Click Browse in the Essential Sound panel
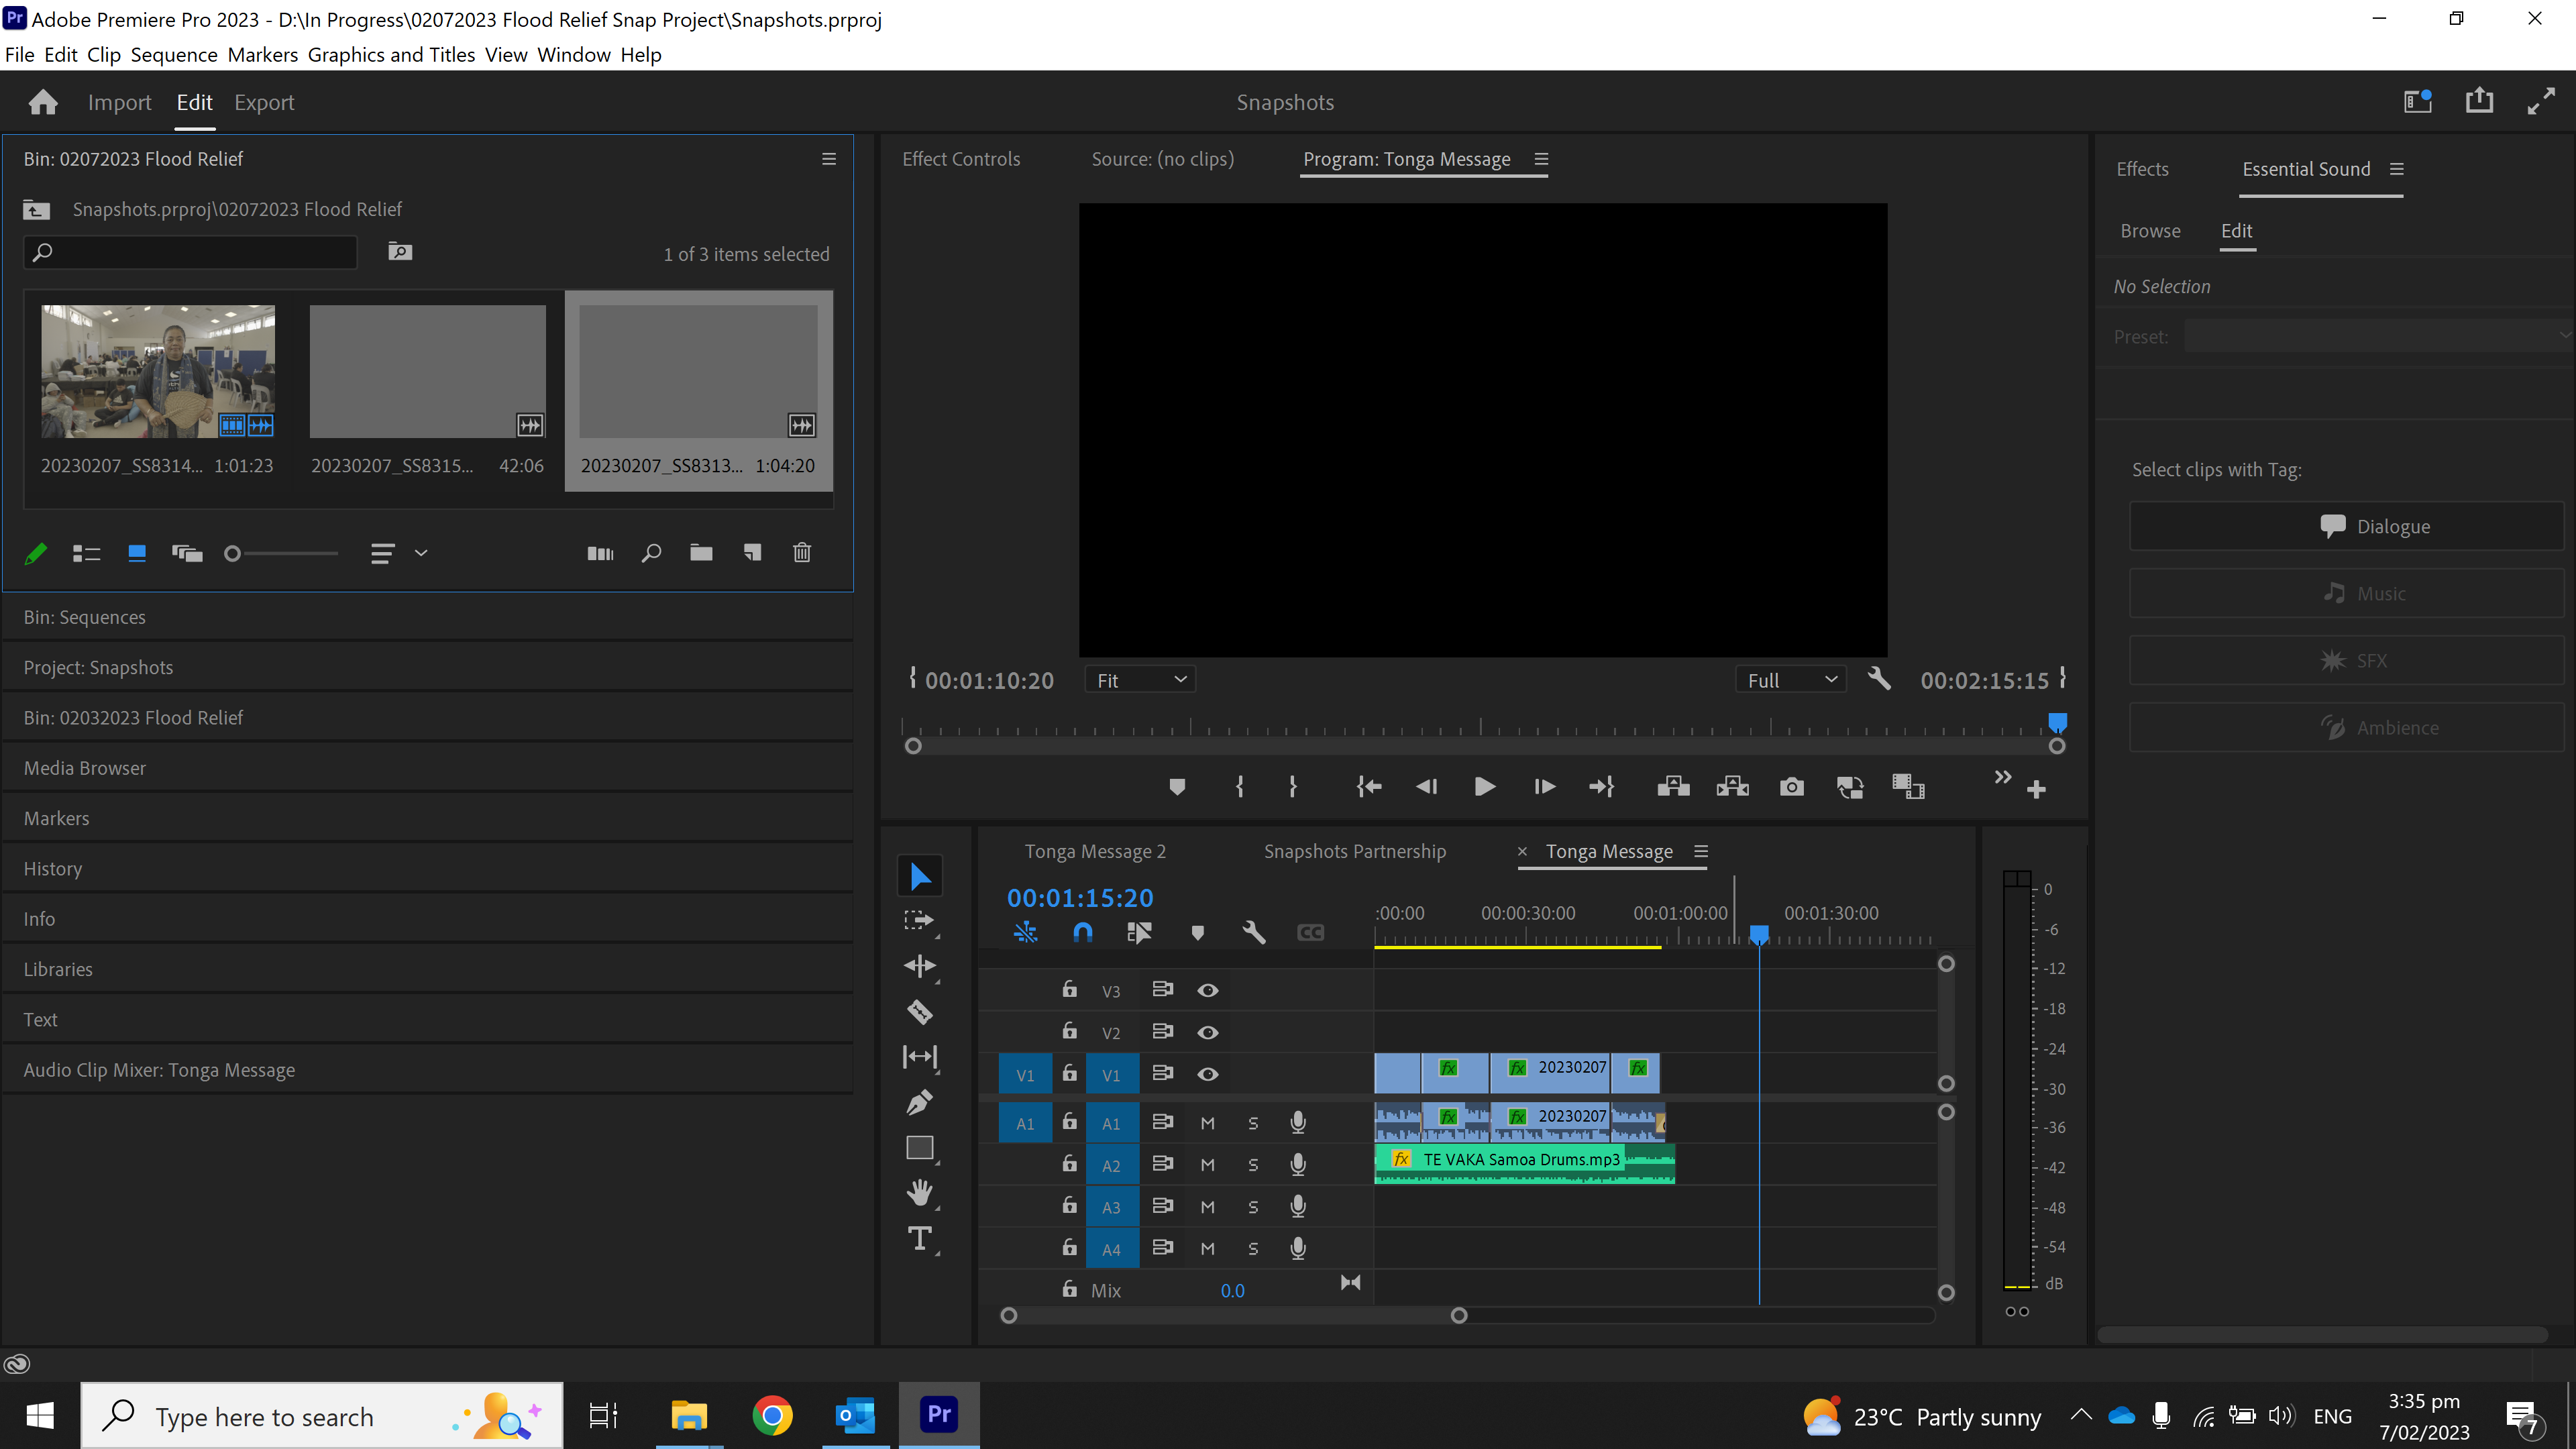Viewport: 2576px width, 1449px height. (2150, 231)
